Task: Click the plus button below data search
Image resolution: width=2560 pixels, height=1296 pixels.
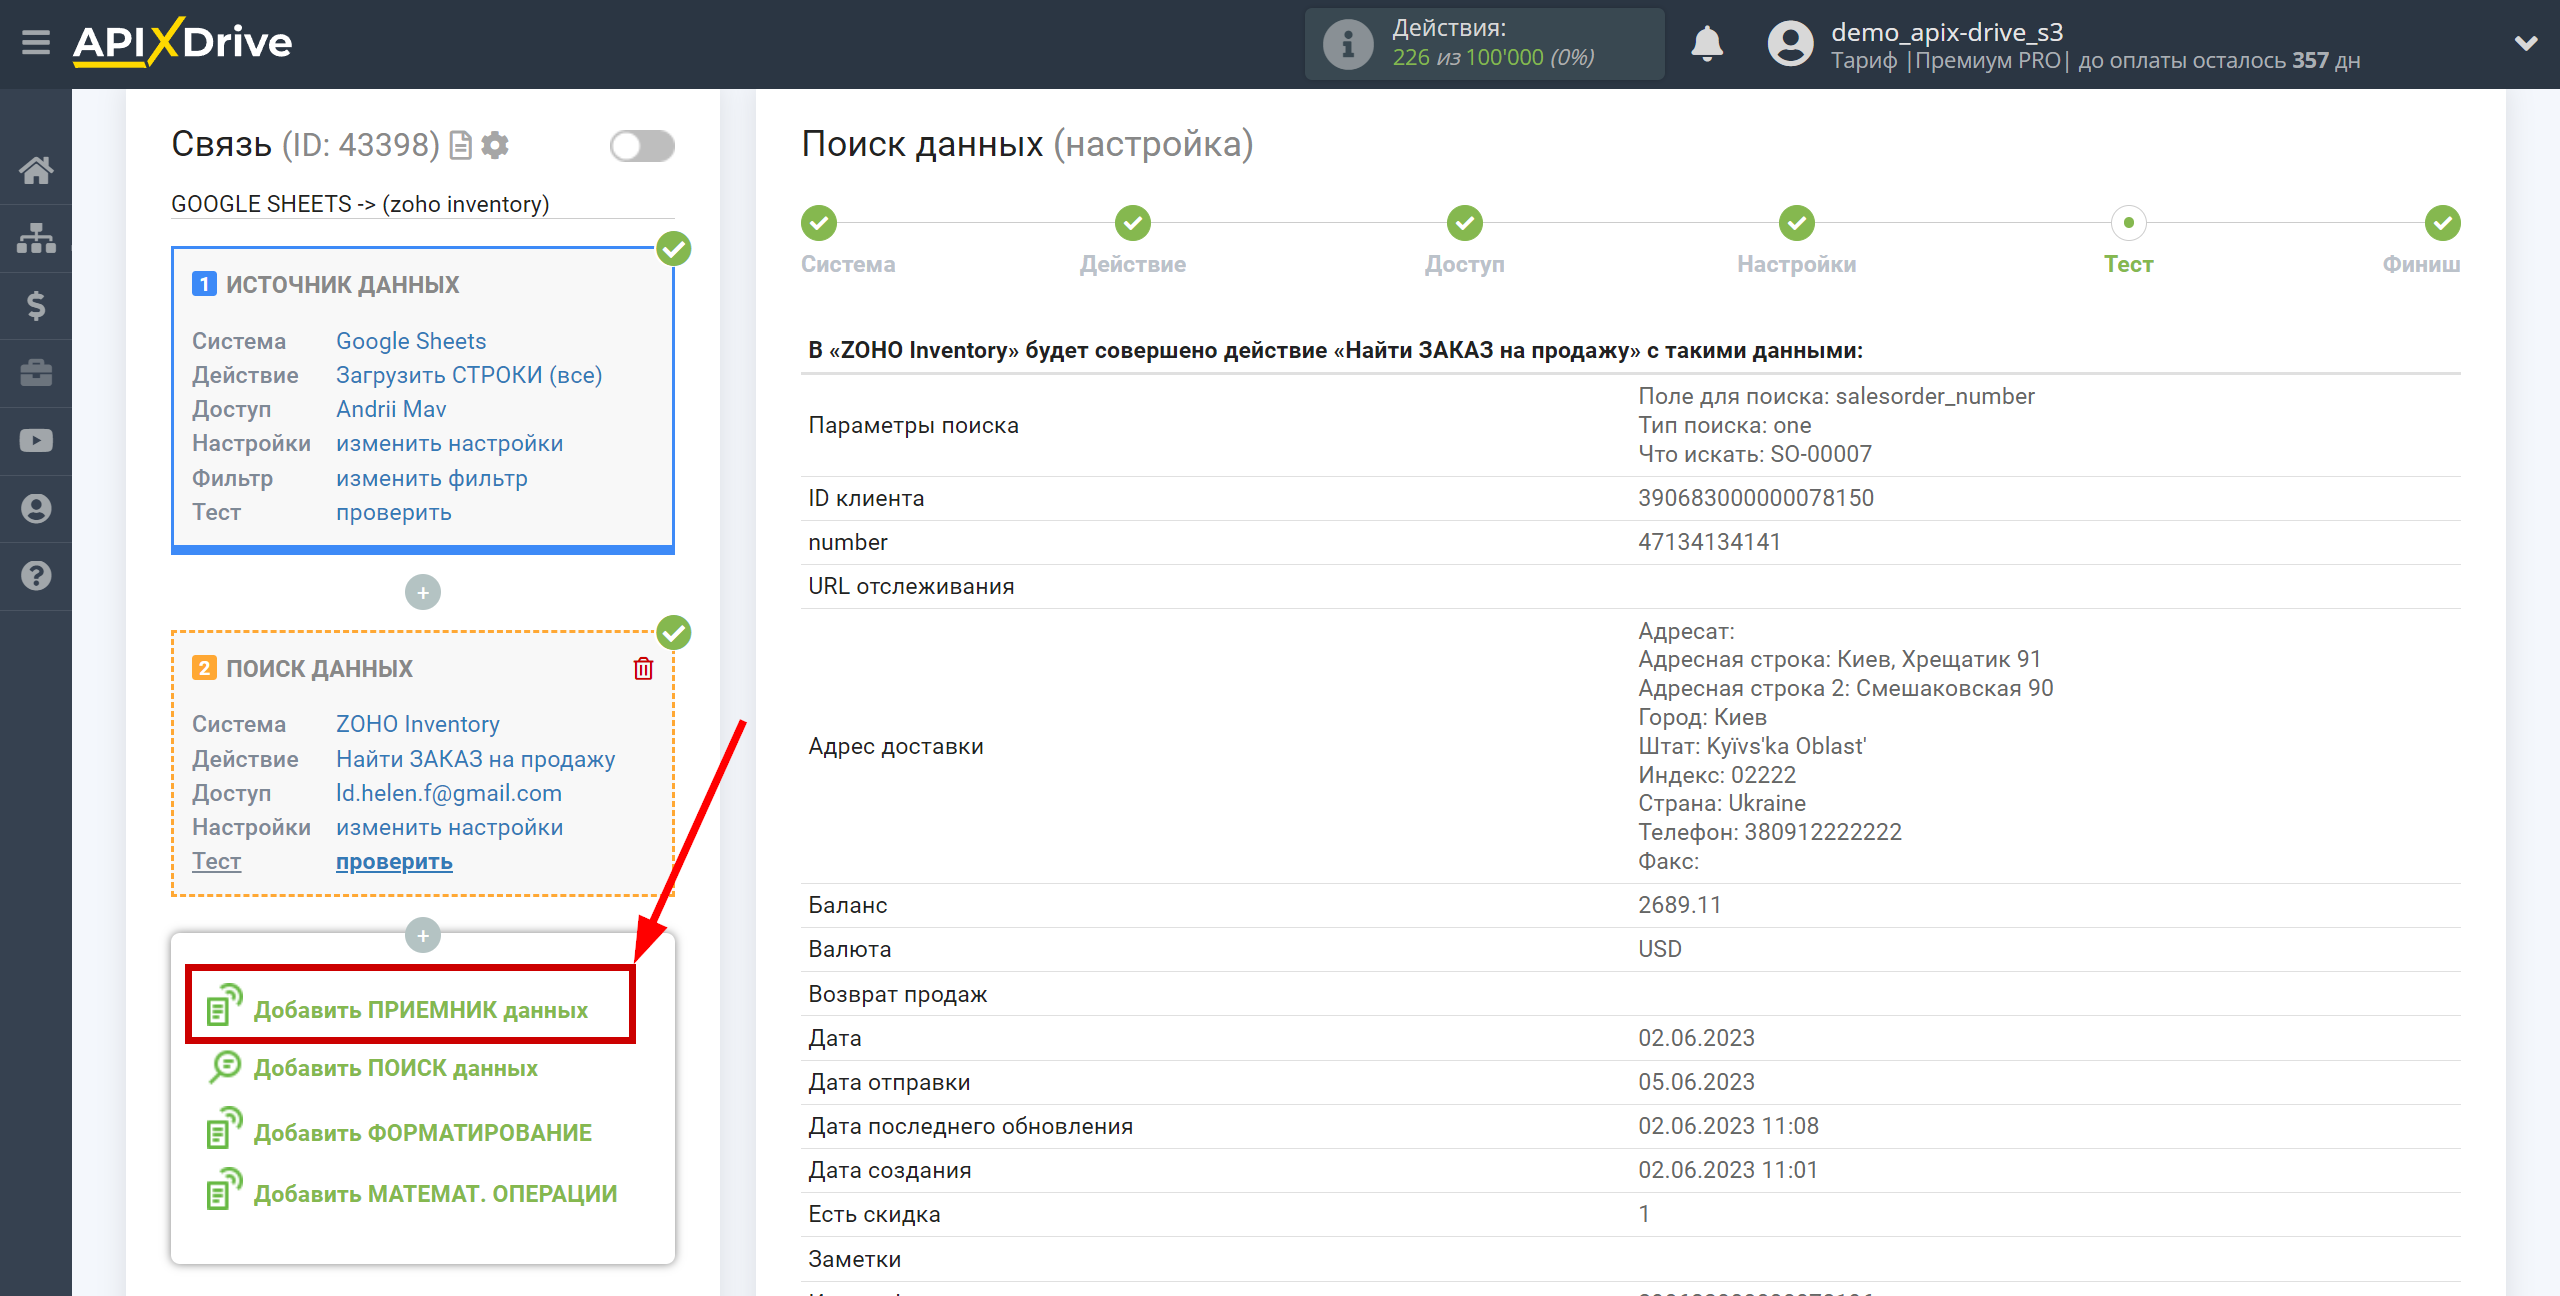Action: click(423, 936)
